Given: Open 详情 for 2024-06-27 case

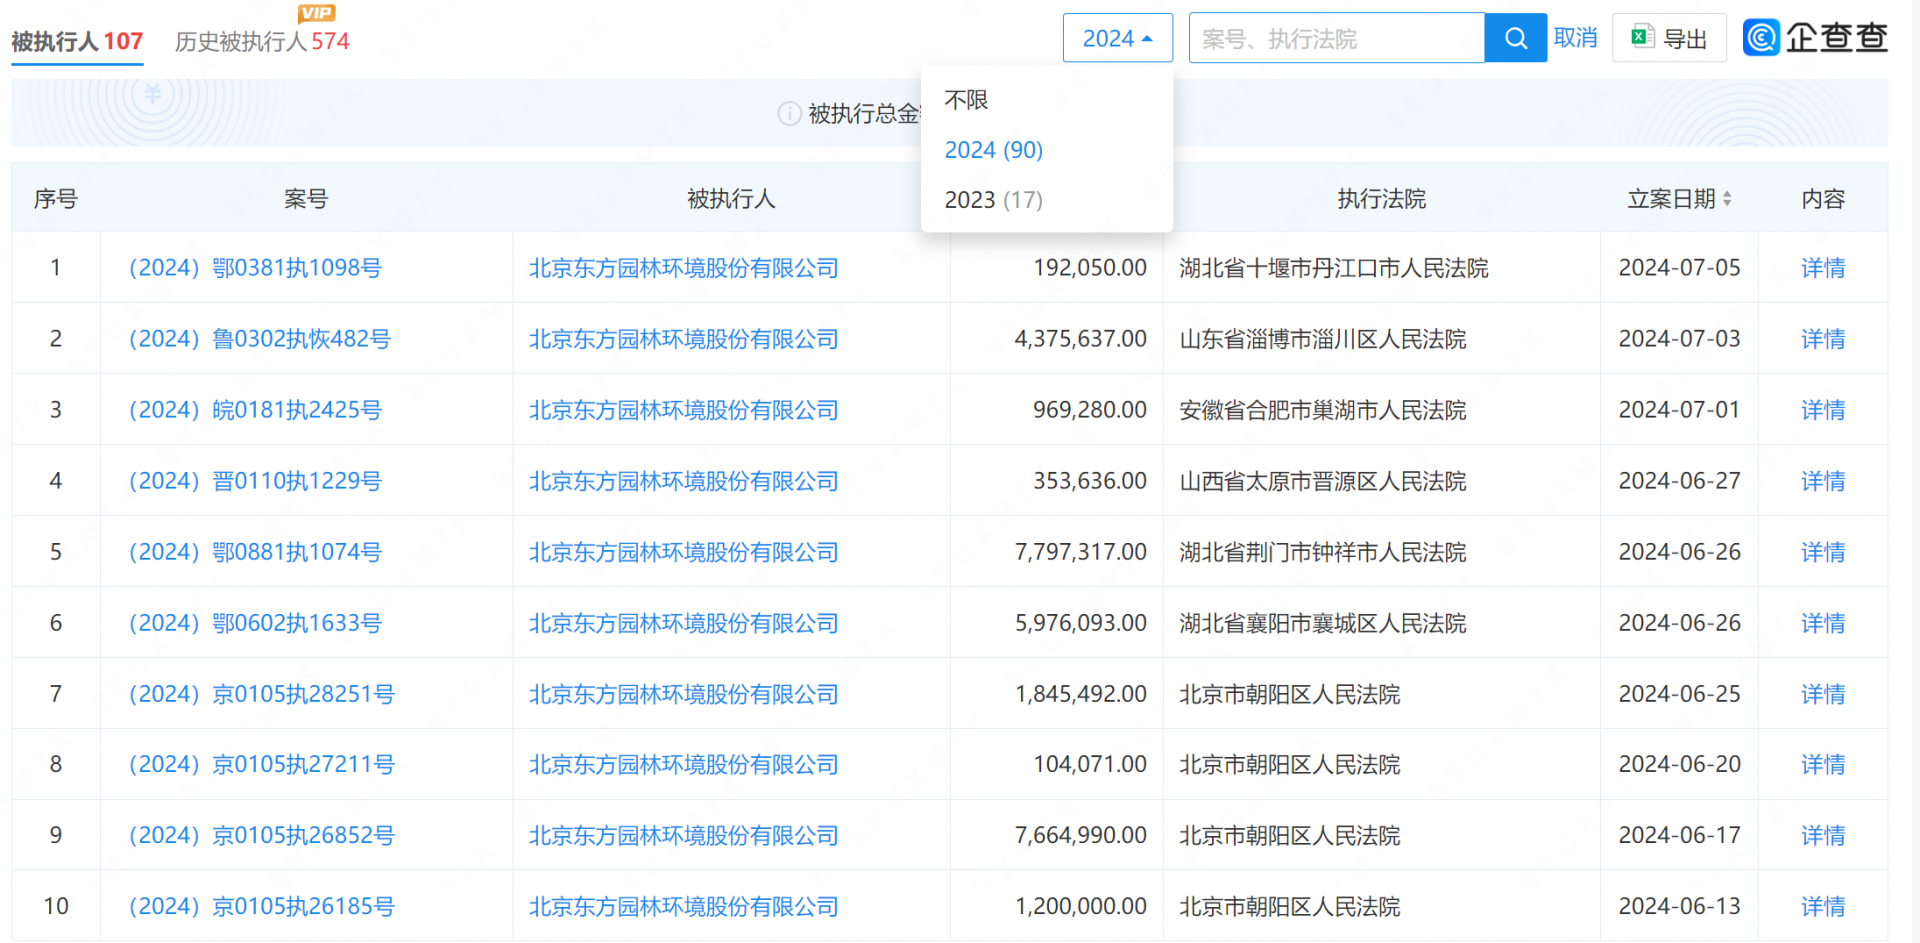Looking at the screenshot, I should point(1823,481).
